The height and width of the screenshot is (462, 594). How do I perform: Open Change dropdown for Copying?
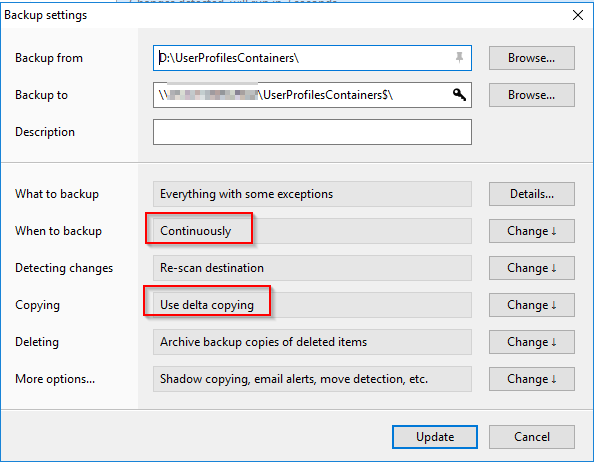point(531,305)
